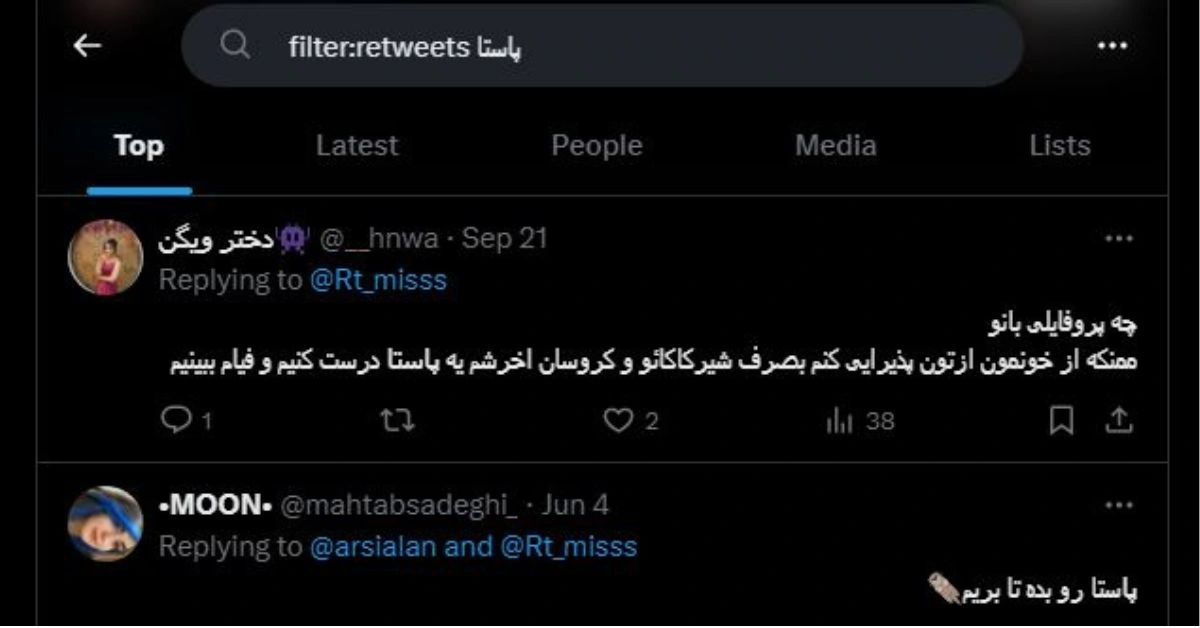Open more options for @__hnwa tweet

click(1118, 239)
